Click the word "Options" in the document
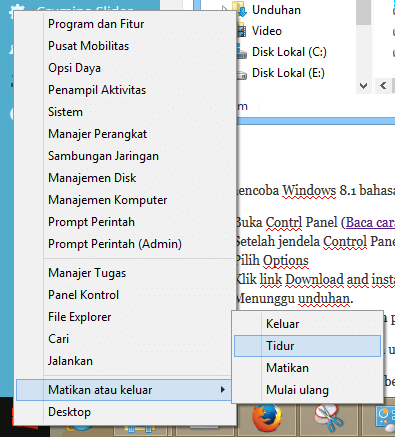This screenshot has width=395, height=437. (x=285, y=260)
